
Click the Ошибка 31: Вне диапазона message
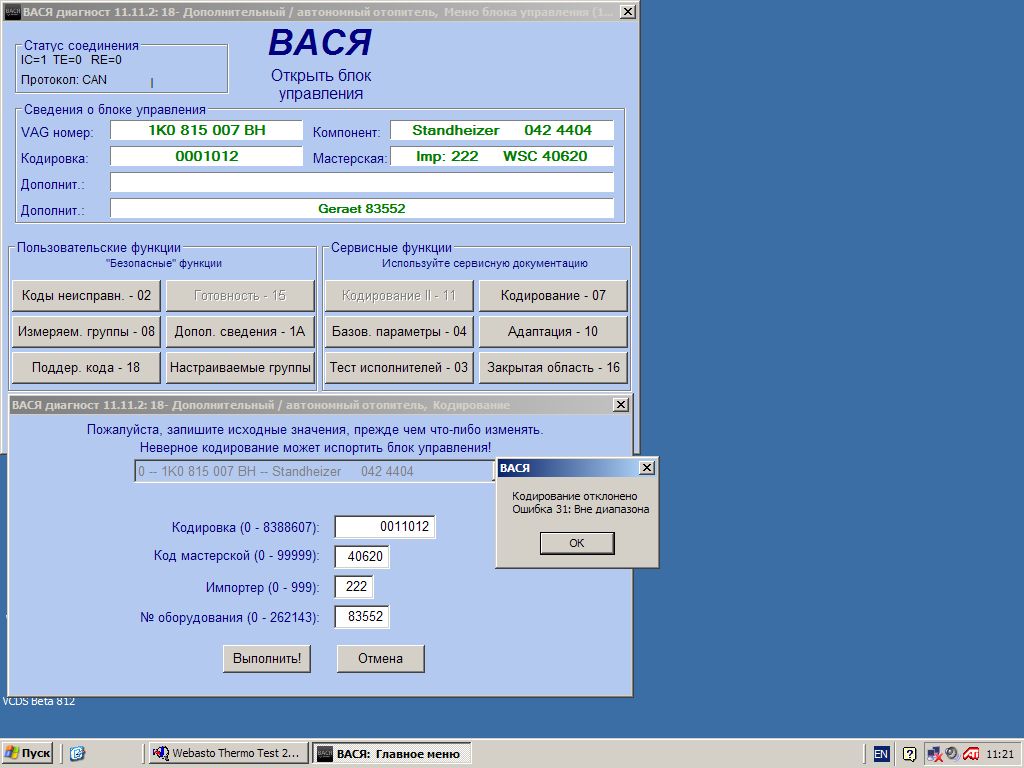tap(581, 509)
